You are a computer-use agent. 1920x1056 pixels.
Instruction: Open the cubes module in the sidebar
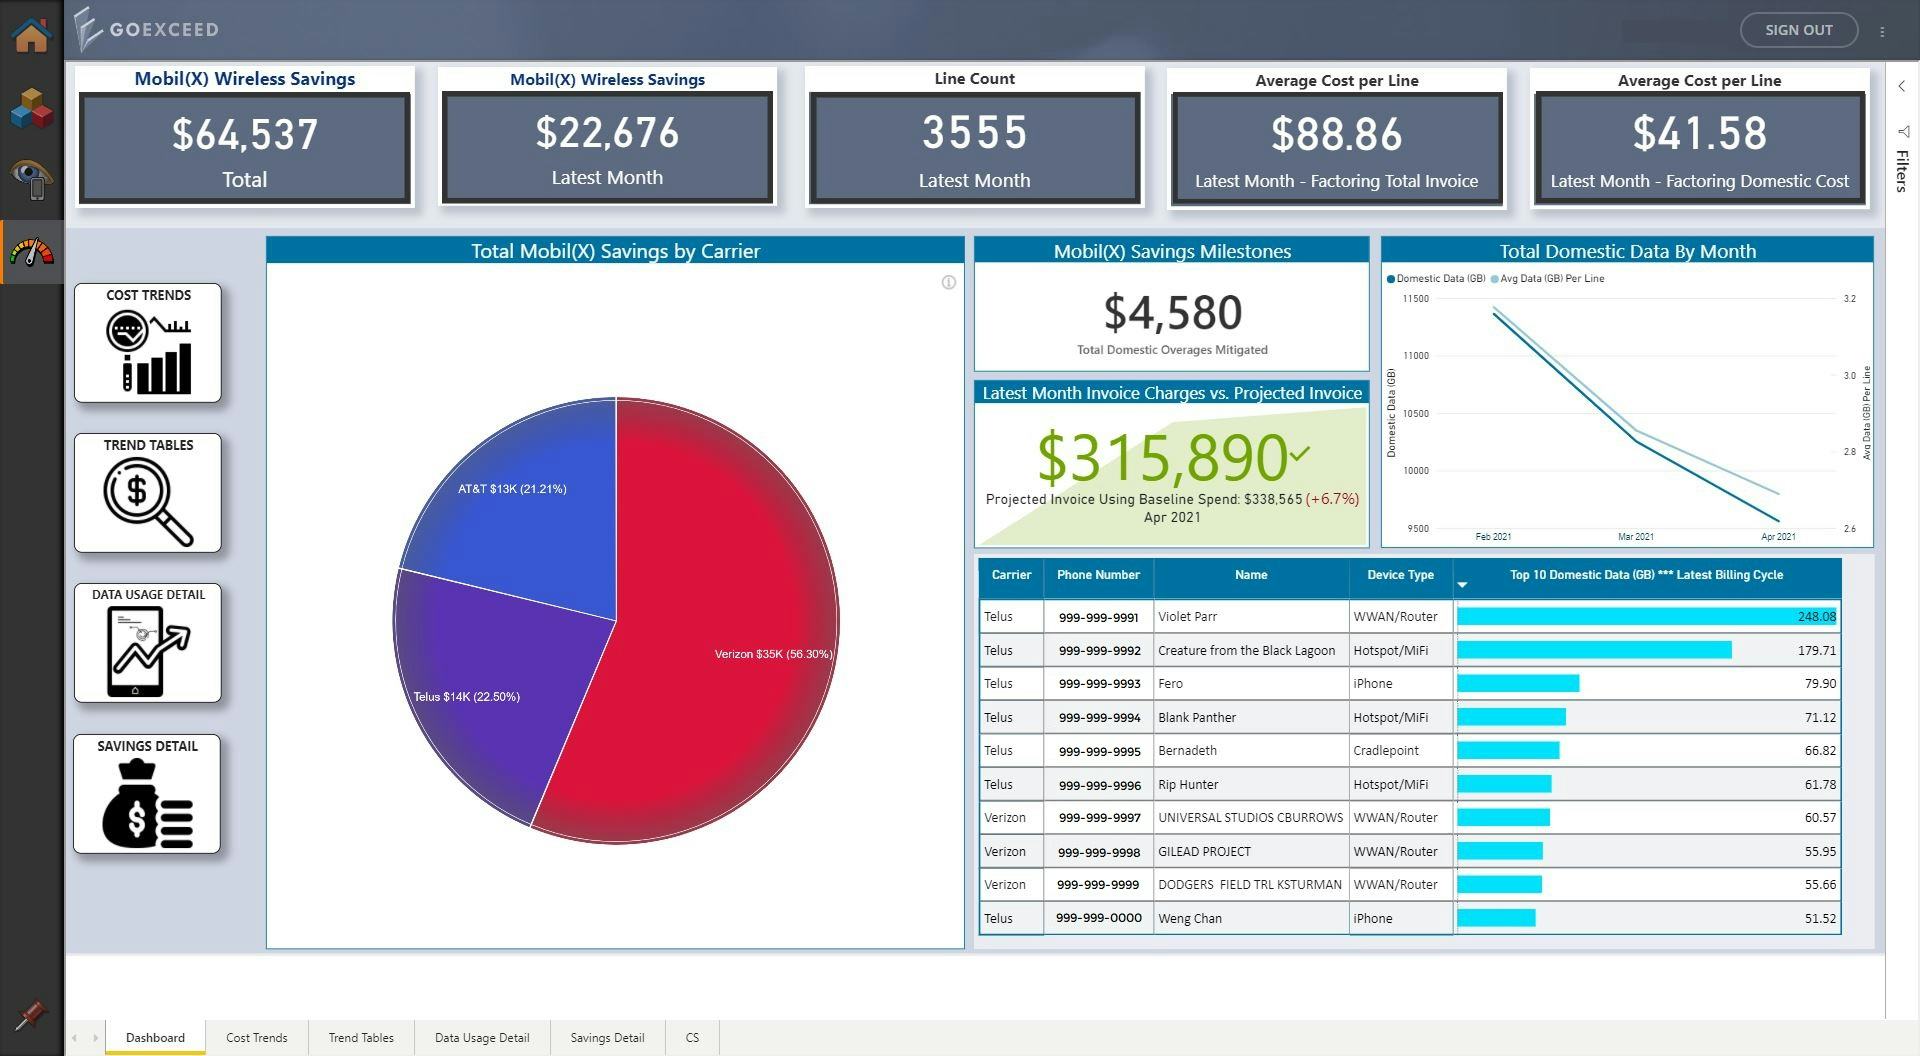click(x=32, y=108)
